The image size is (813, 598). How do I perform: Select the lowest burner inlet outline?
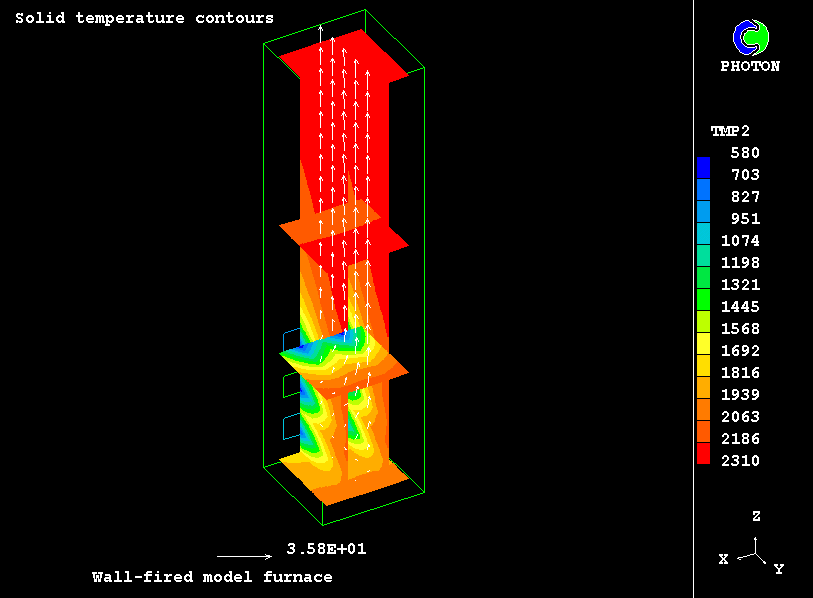tap(290, 428)
